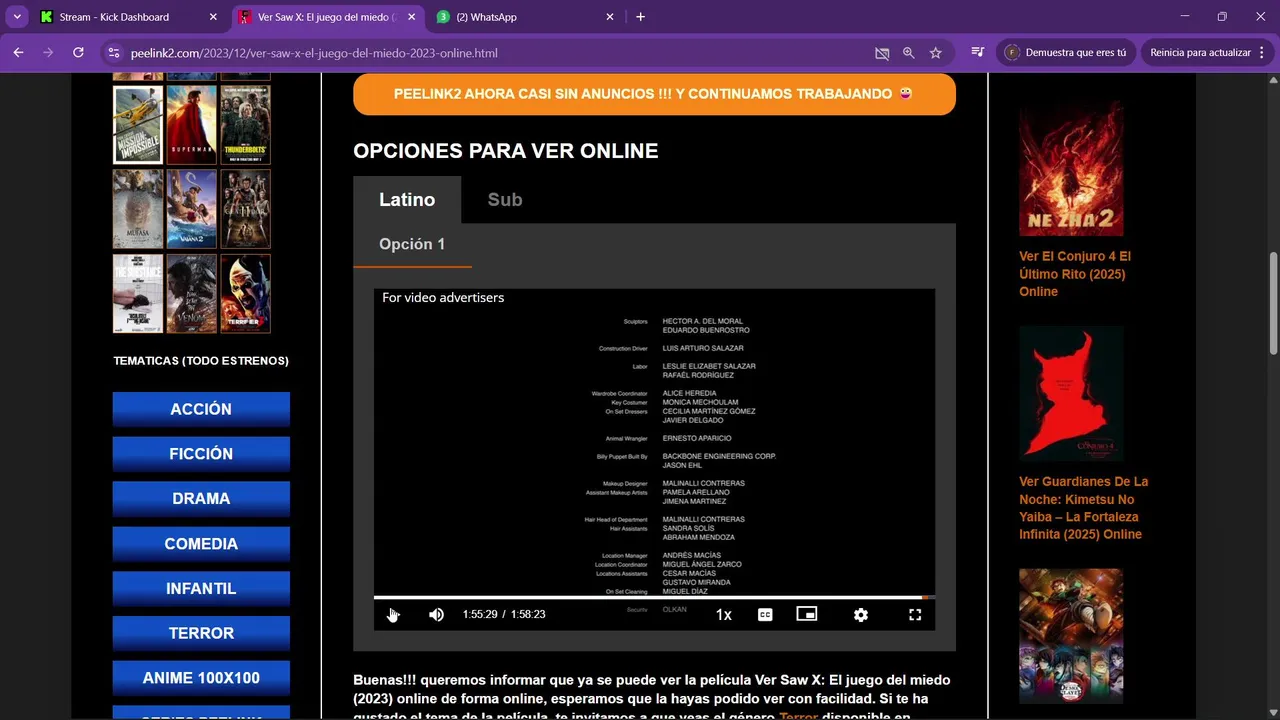Click the orange Peelink2 announcement banner
This screenshot has width=1280, height=720.
click(654, 94)
